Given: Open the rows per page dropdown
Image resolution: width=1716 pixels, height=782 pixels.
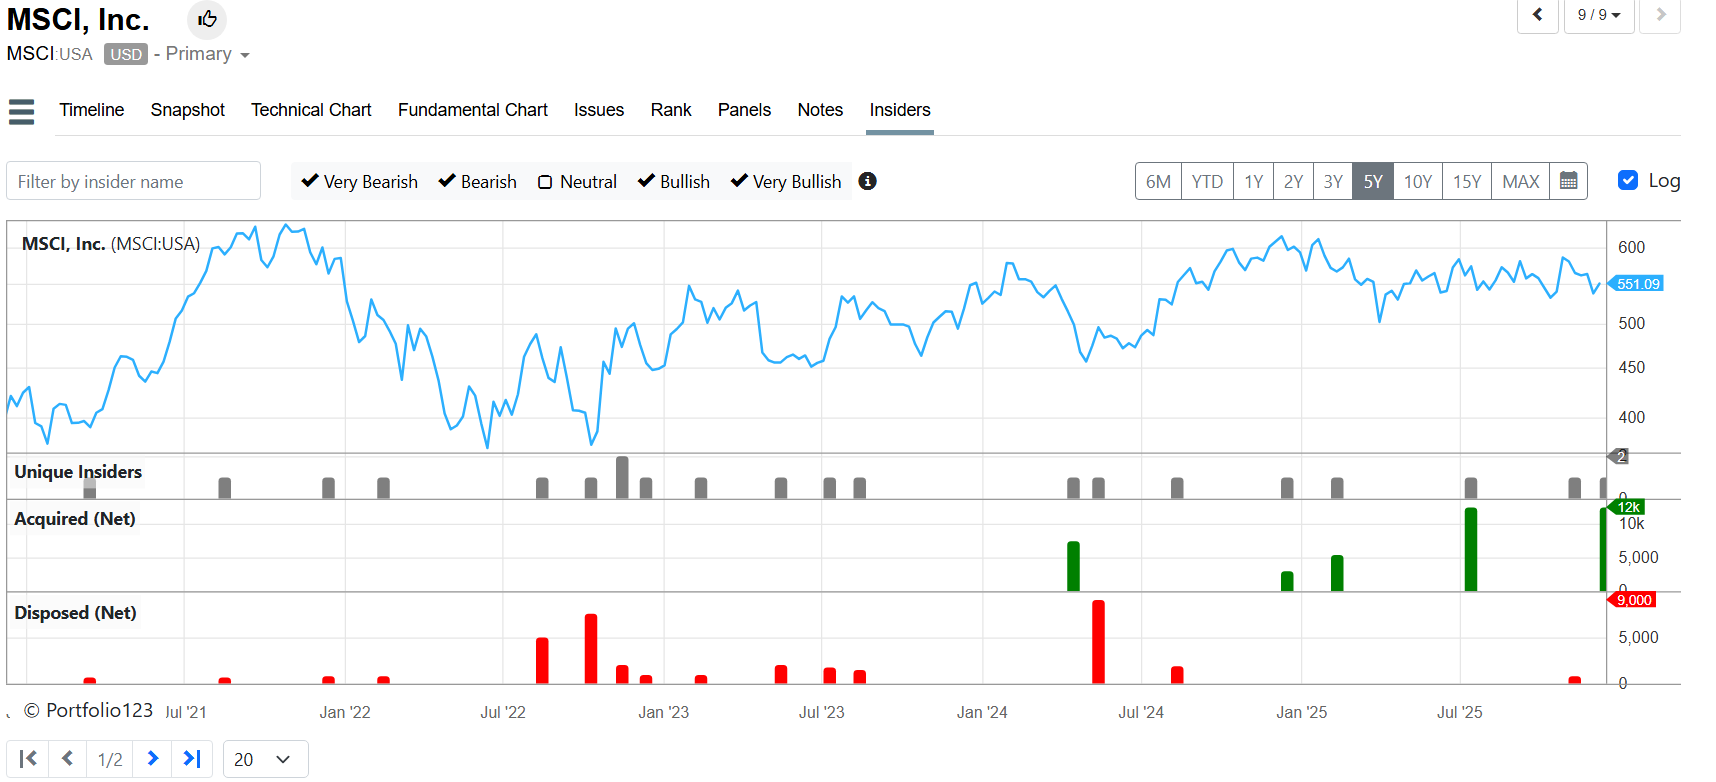Looking at the screenshot, I should (x=265, y=759).
